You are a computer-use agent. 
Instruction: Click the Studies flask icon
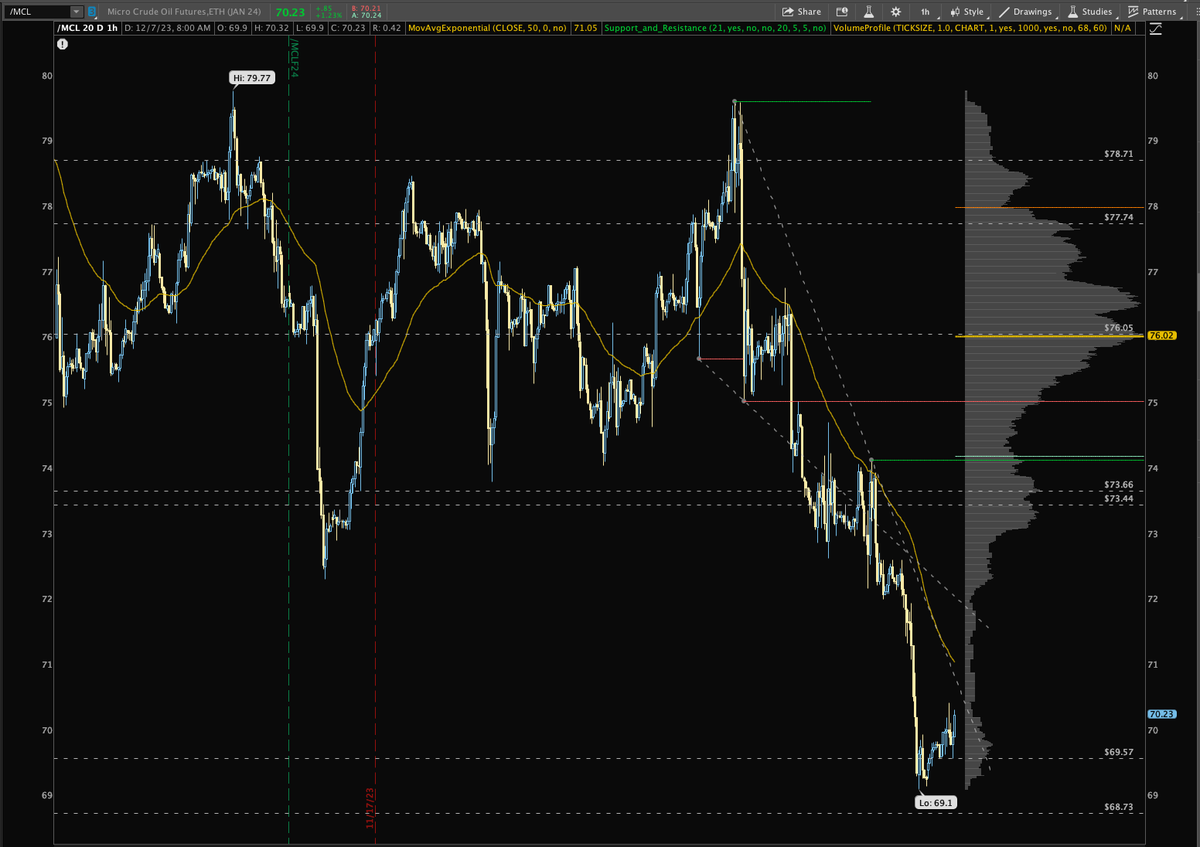(1072, 11)
